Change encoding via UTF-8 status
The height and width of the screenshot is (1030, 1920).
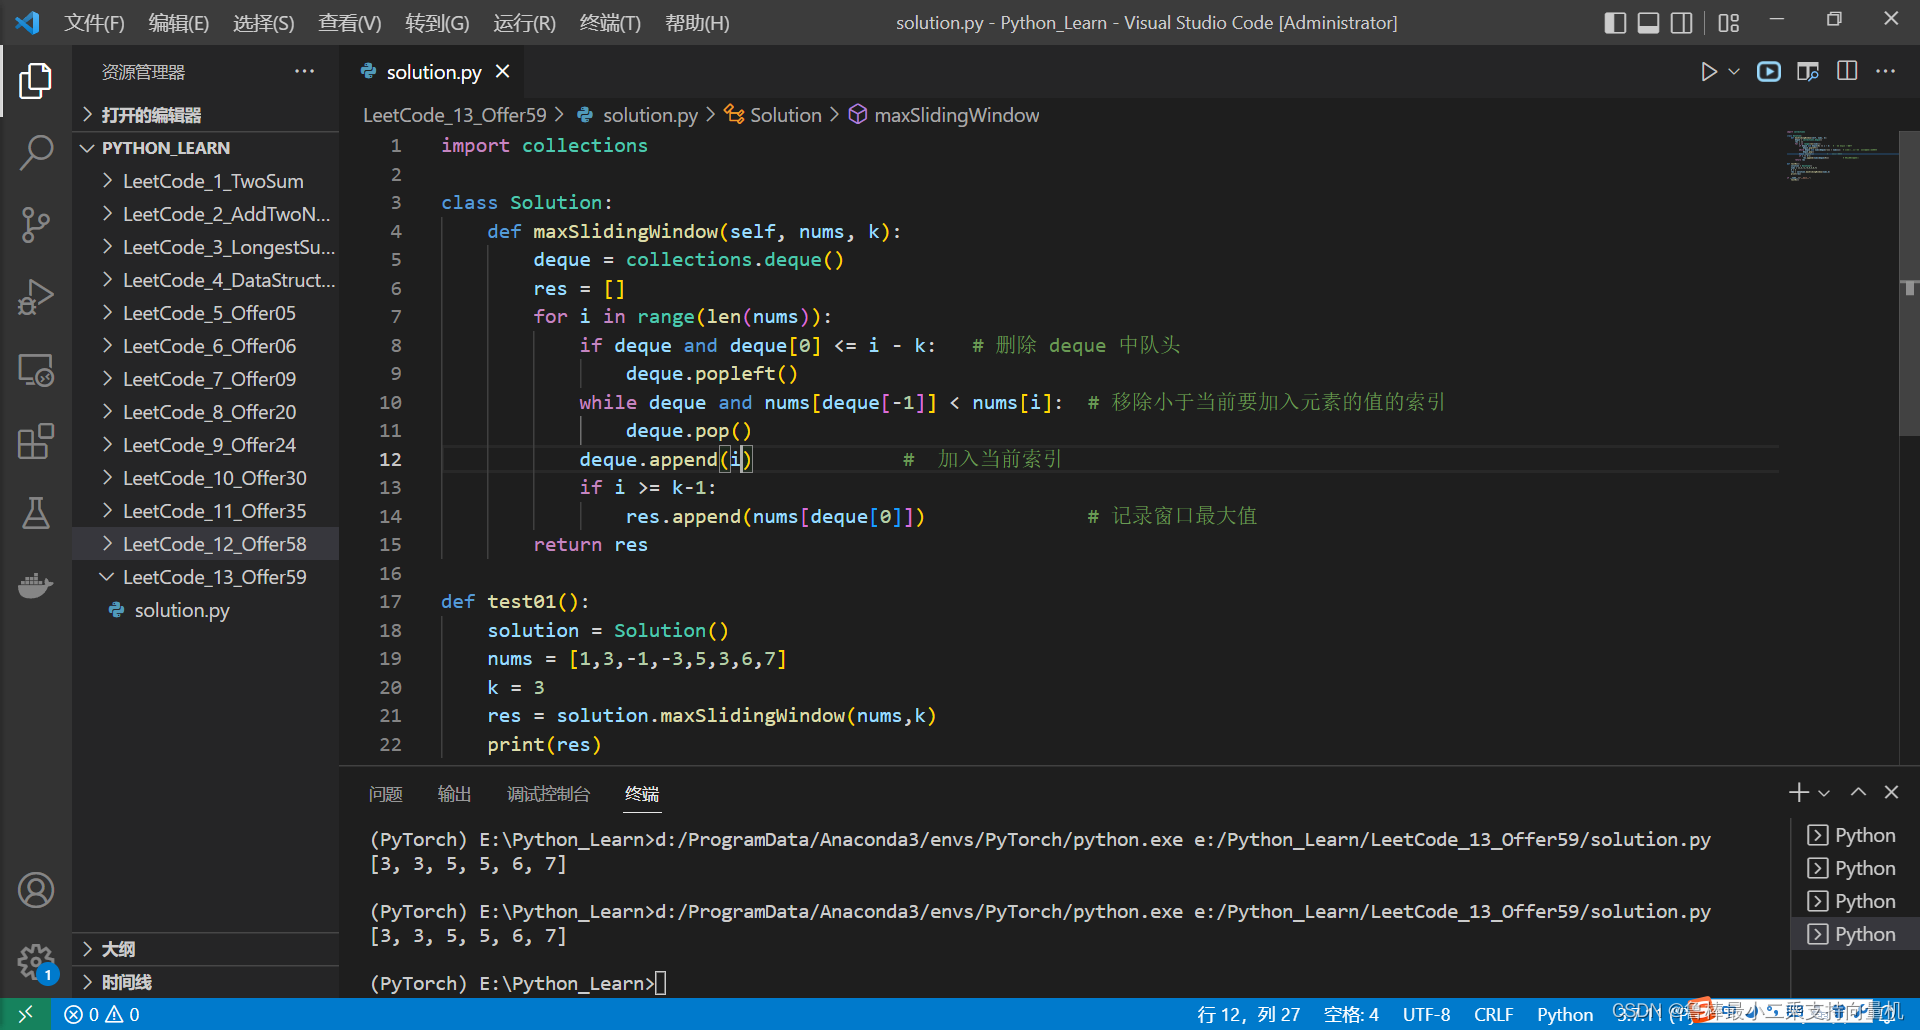pos(1426,1014)
